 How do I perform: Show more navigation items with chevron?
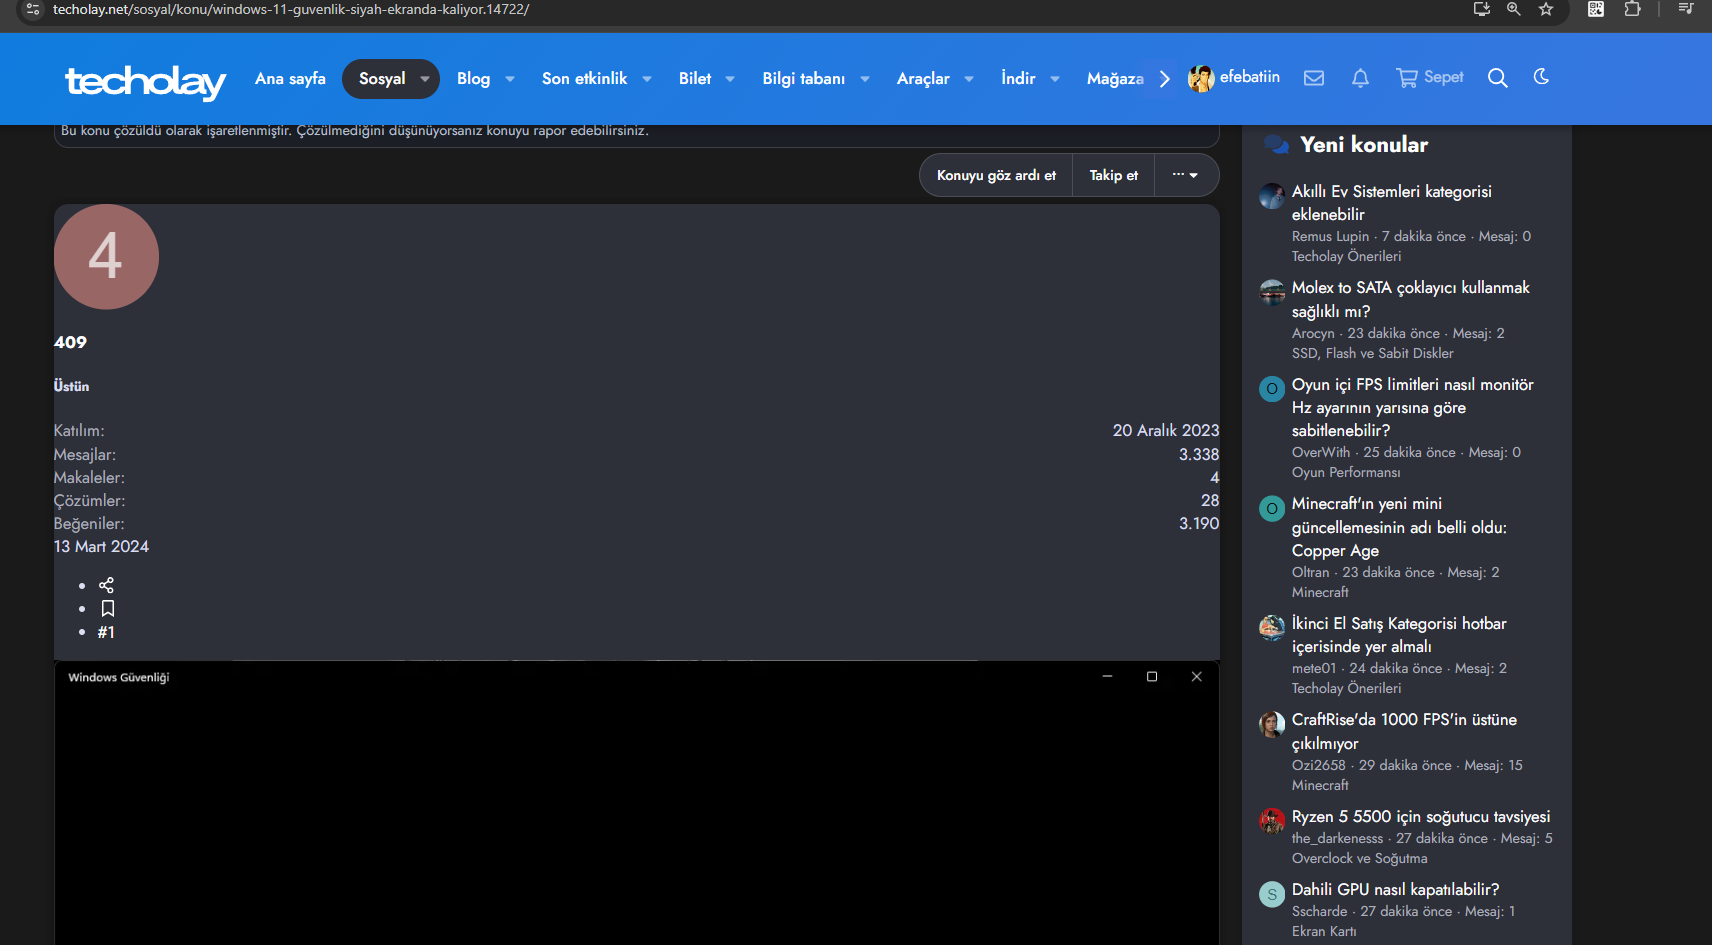tap(1165, 79)
